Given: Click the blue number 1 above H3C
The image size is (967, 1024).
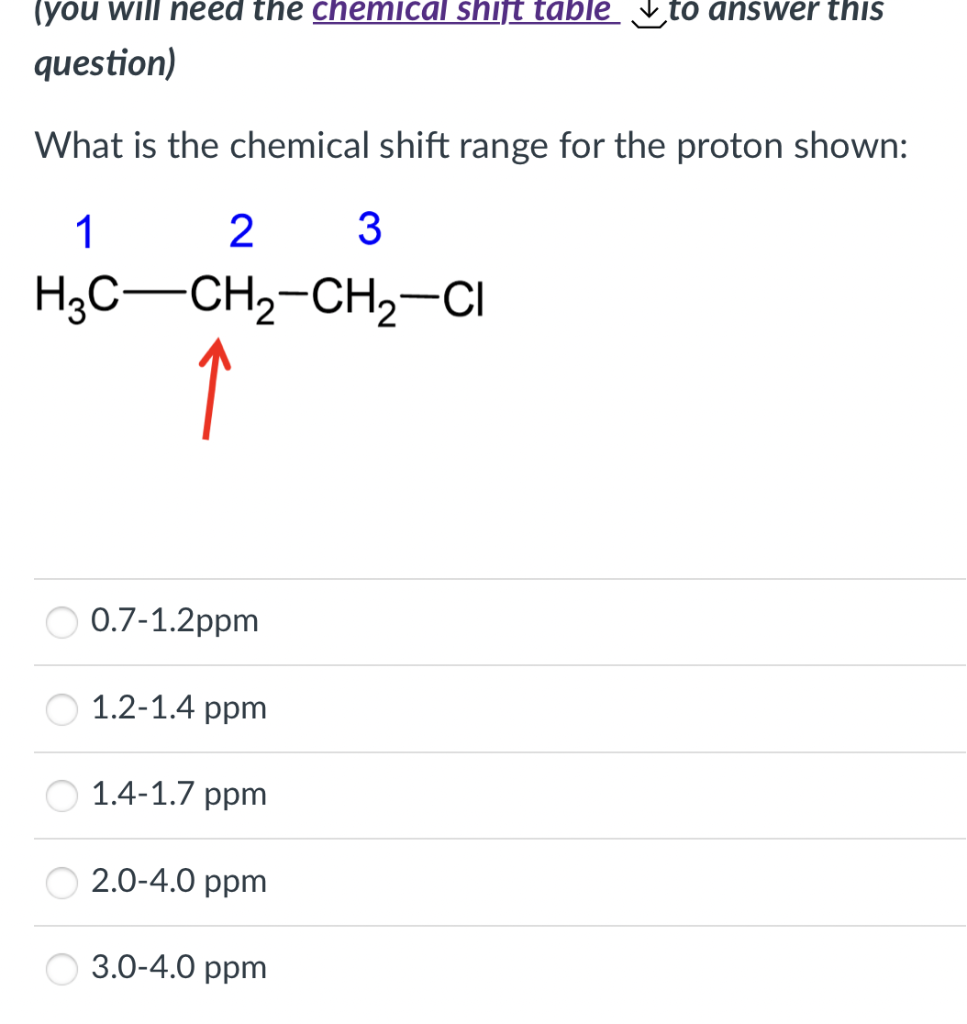Looking at the screenshot, I should coord(85,231).
